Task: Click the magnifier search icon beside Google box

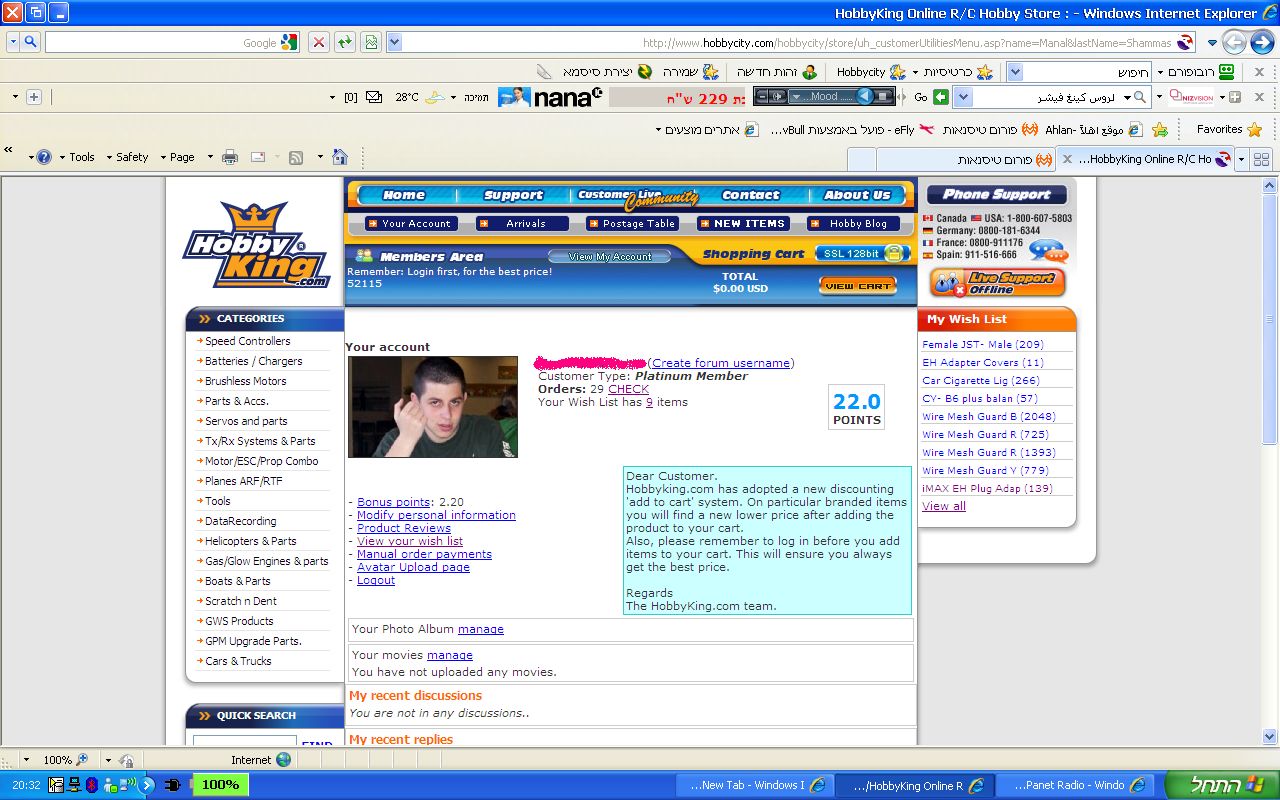Action: [x=30, y=42]
